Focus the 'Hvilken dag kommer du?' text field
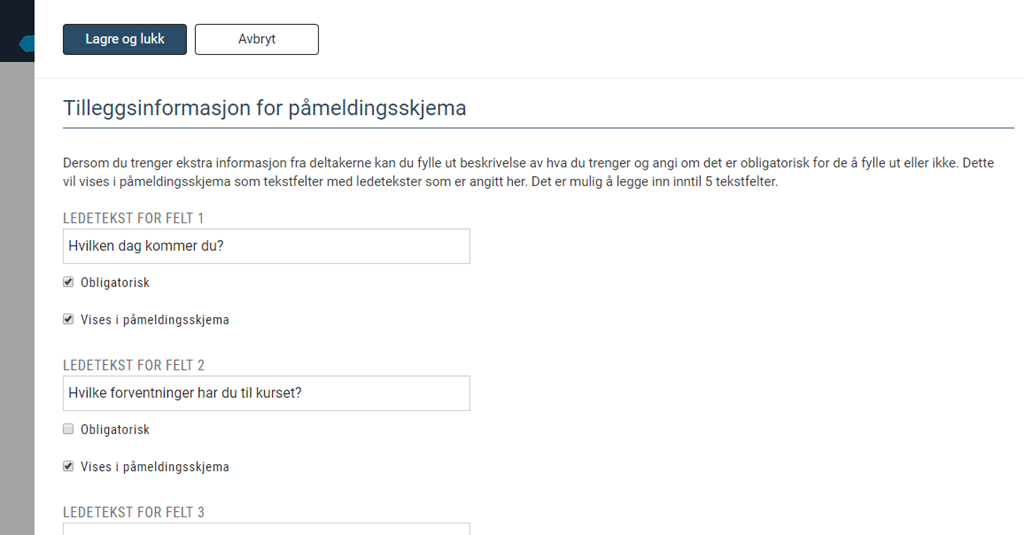The image size is (1024, 535). (x=266, y=246)
